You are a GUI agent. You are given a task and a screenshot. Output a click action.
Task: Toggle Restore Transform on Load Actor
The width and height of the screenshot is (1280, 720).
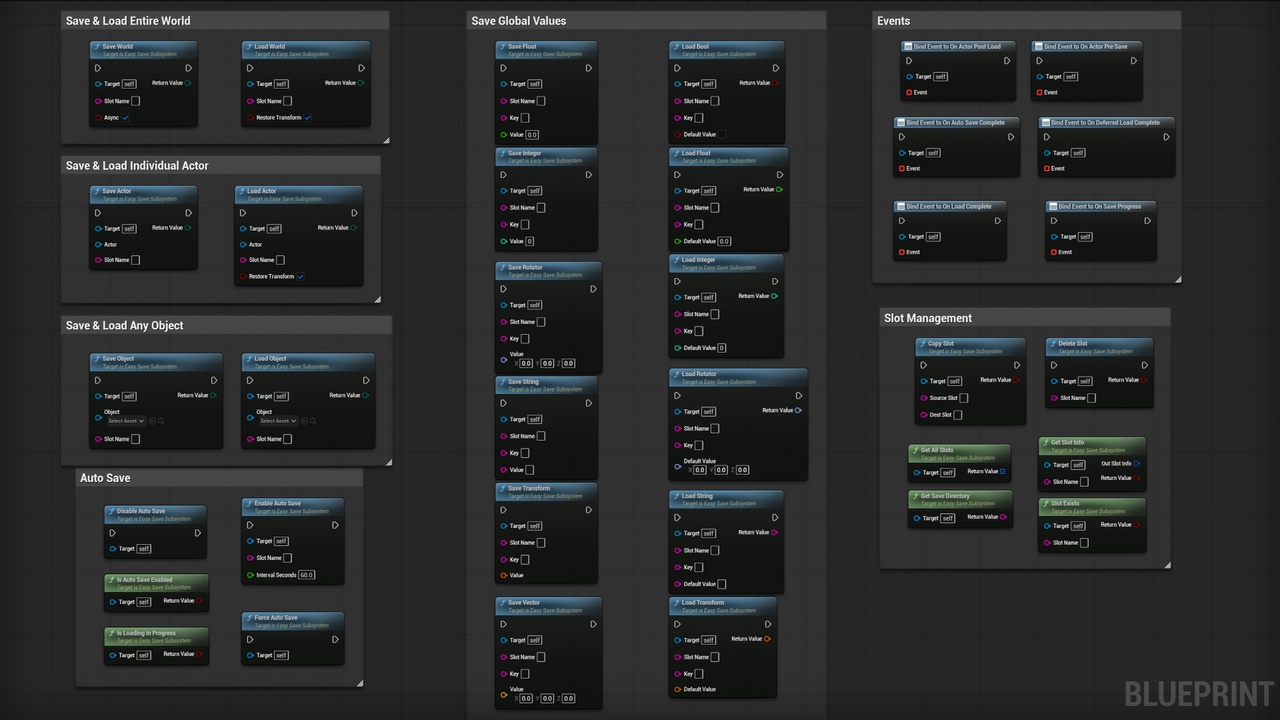tap(300, 277)
